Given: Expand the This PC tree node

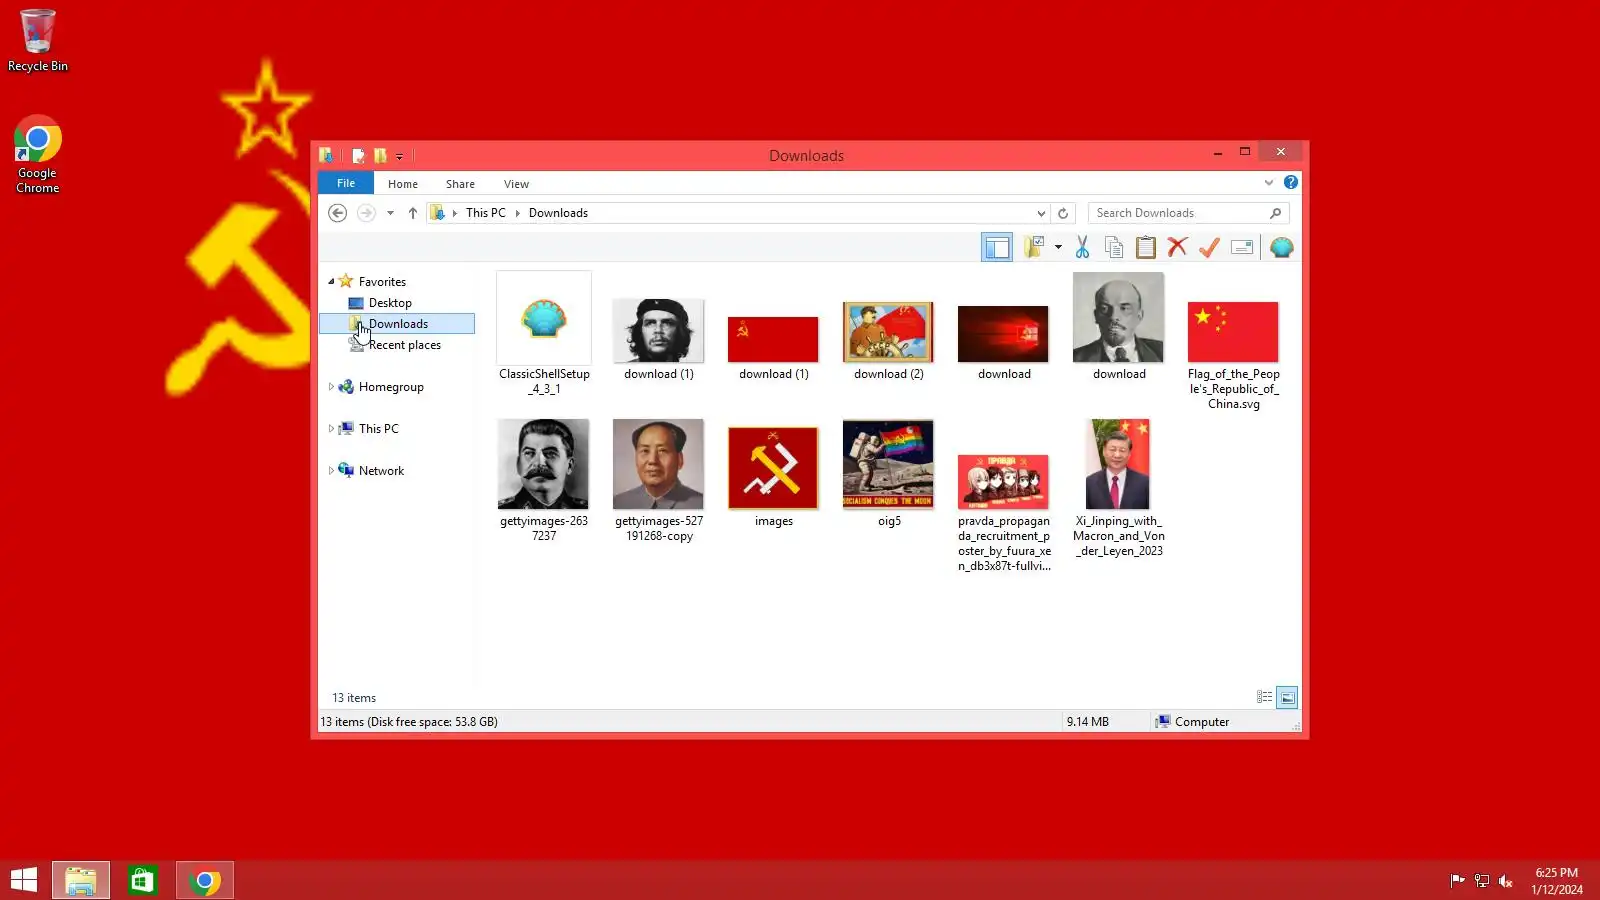Looking at the screenshot, I should pyautogui.click(x=331, y=429).
